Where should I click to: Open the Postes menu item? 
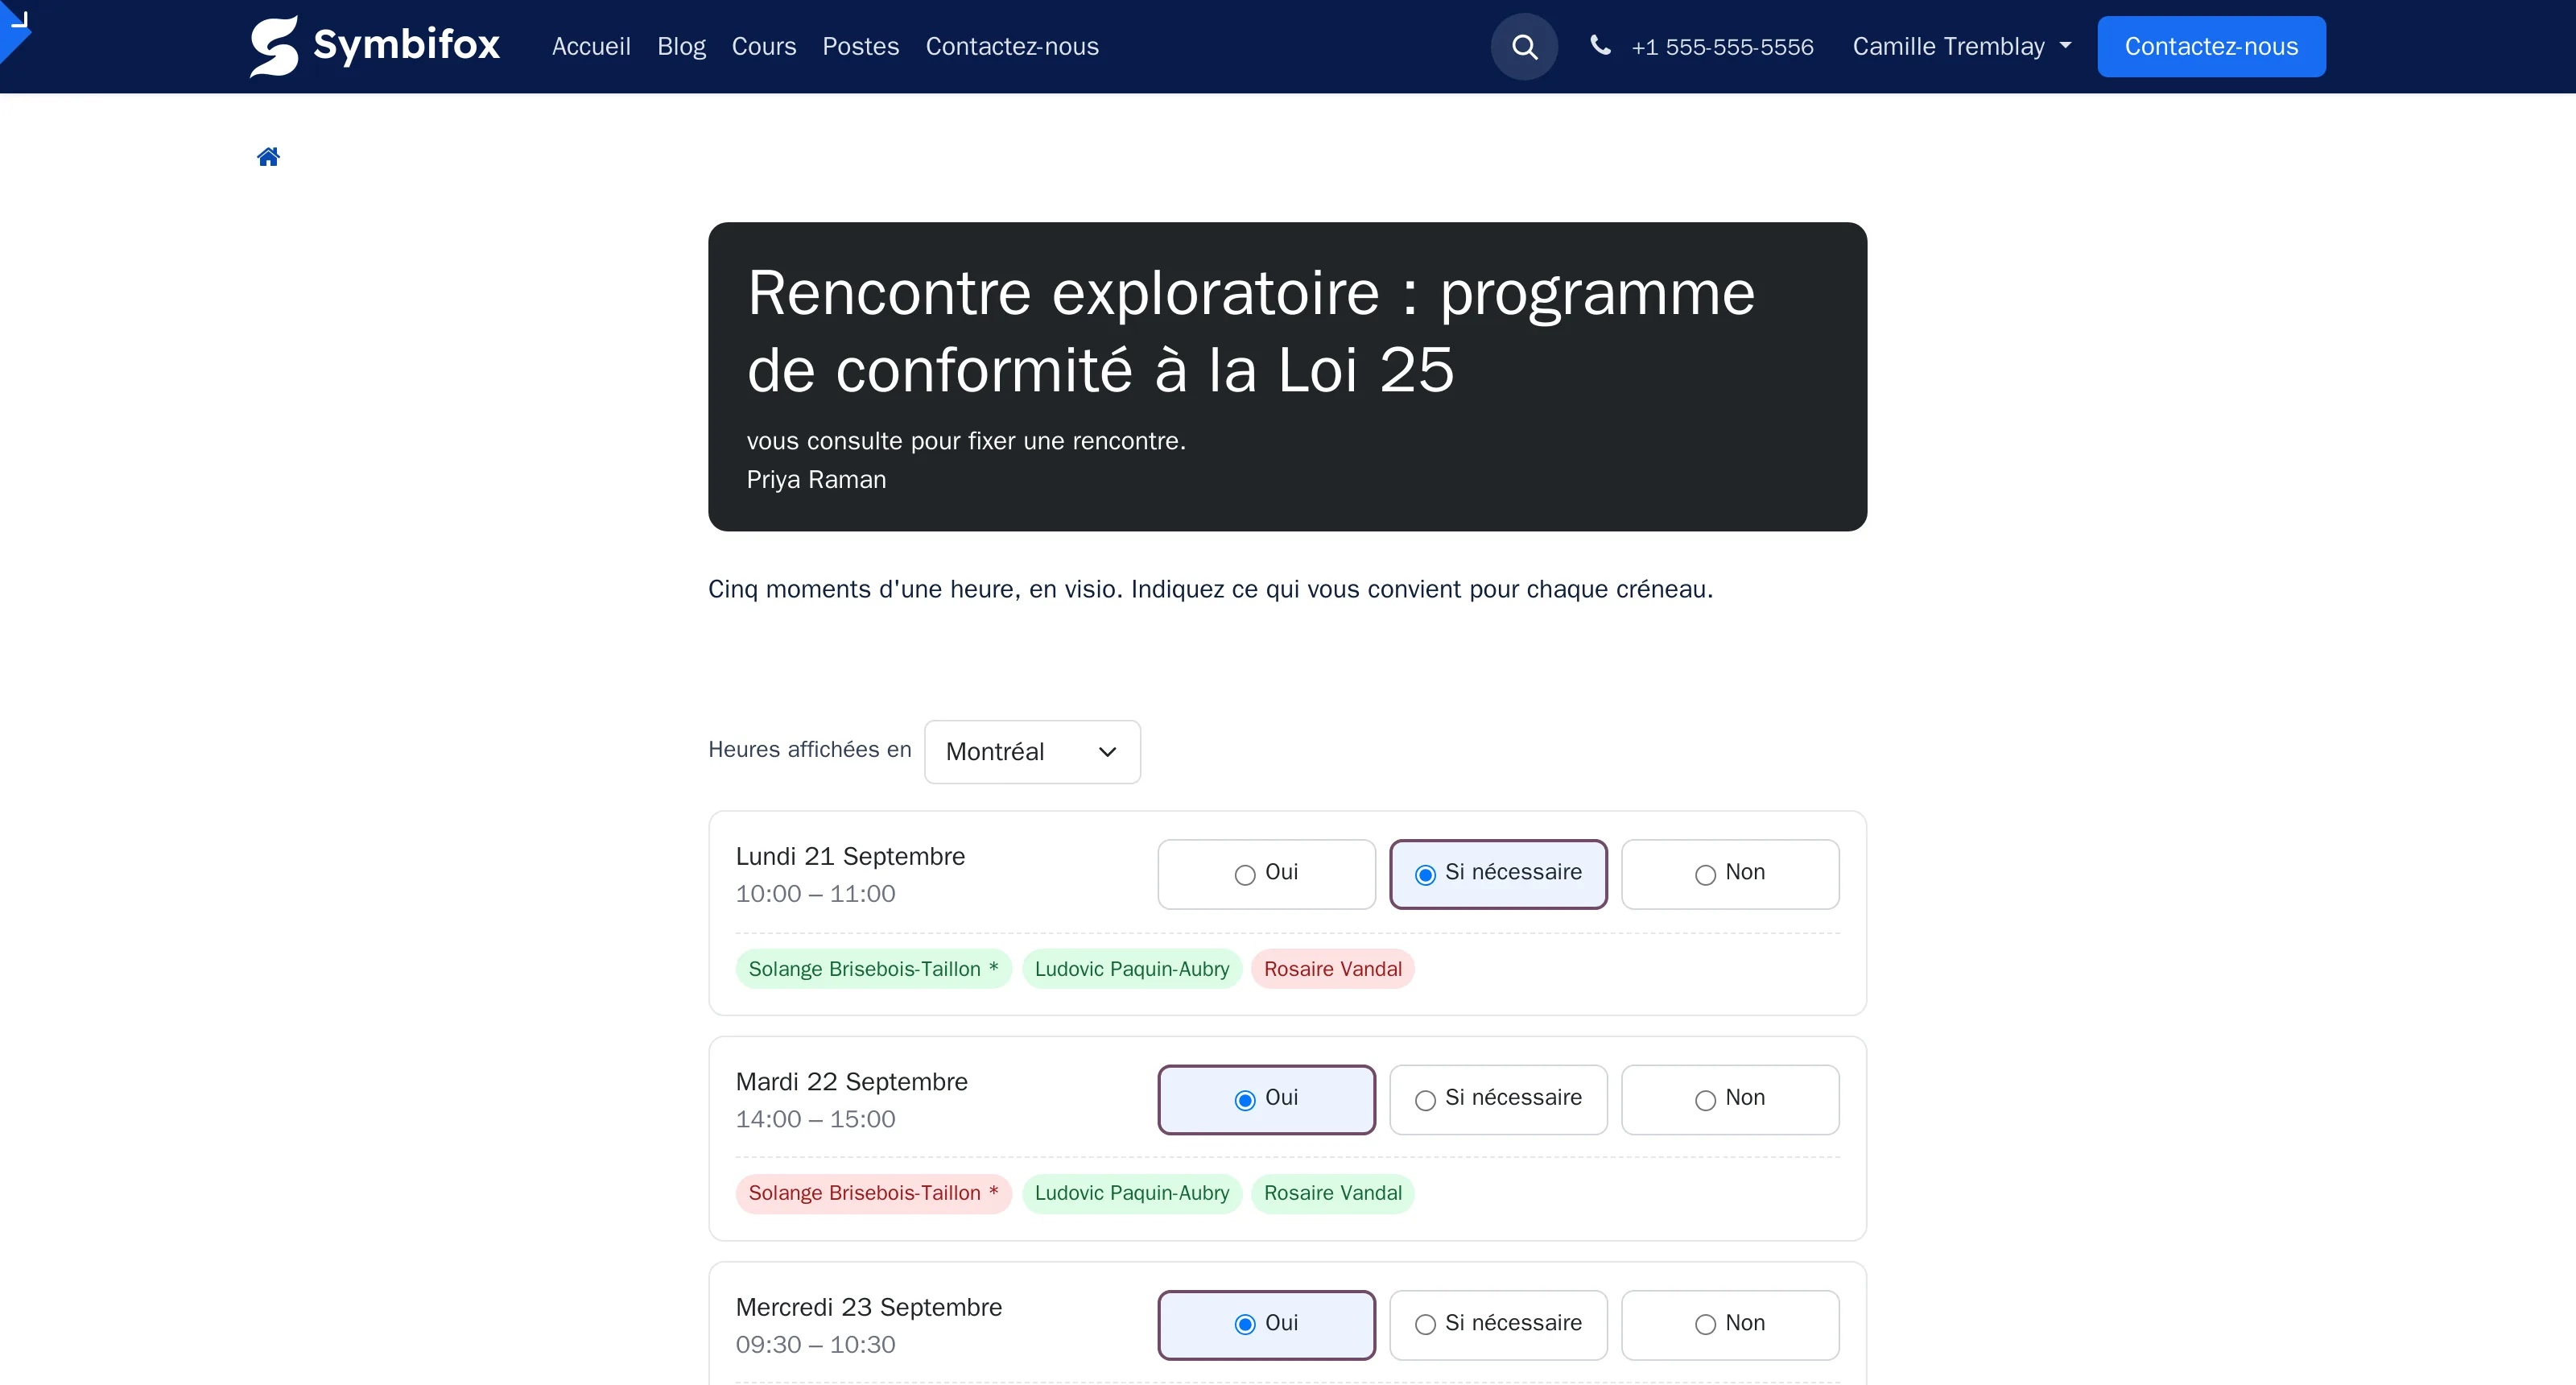tap(860, 47)
